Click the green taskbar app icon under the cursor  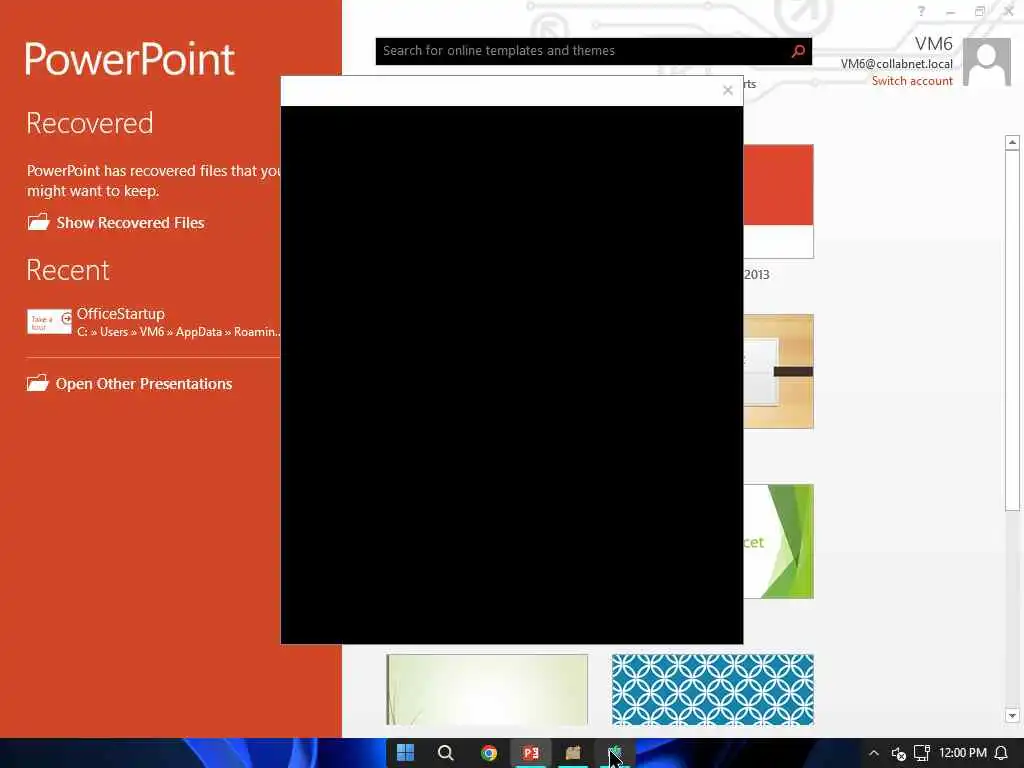(615, 753)
